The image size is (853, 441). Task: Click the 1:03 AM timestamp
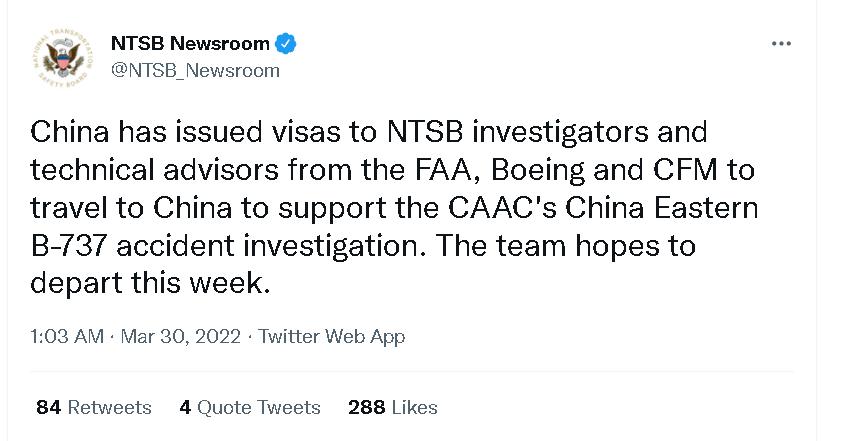click(67, 337)
